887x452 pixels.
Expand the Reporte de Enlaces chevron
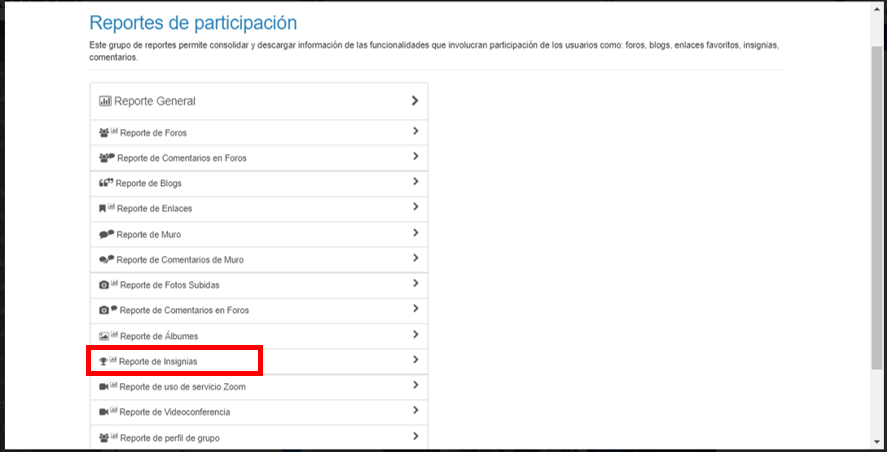coord(415,207)
